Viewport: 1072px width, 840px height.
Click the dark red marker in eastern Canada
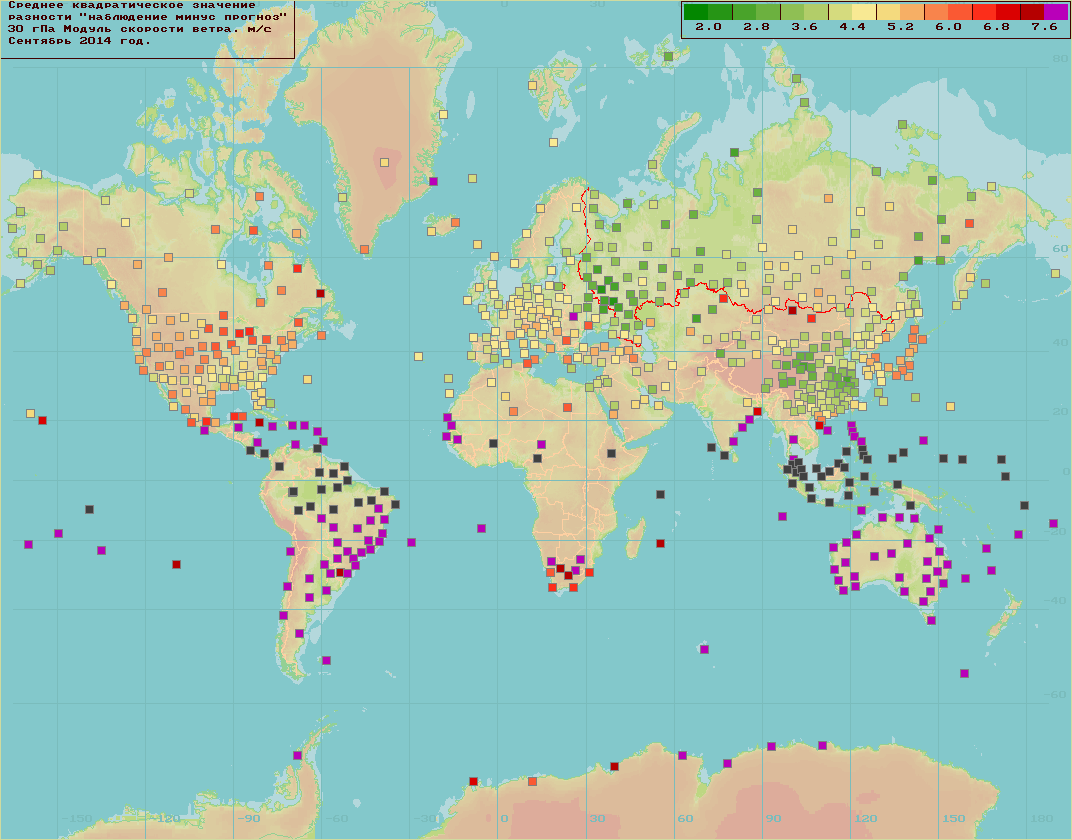tap(321, 293)
